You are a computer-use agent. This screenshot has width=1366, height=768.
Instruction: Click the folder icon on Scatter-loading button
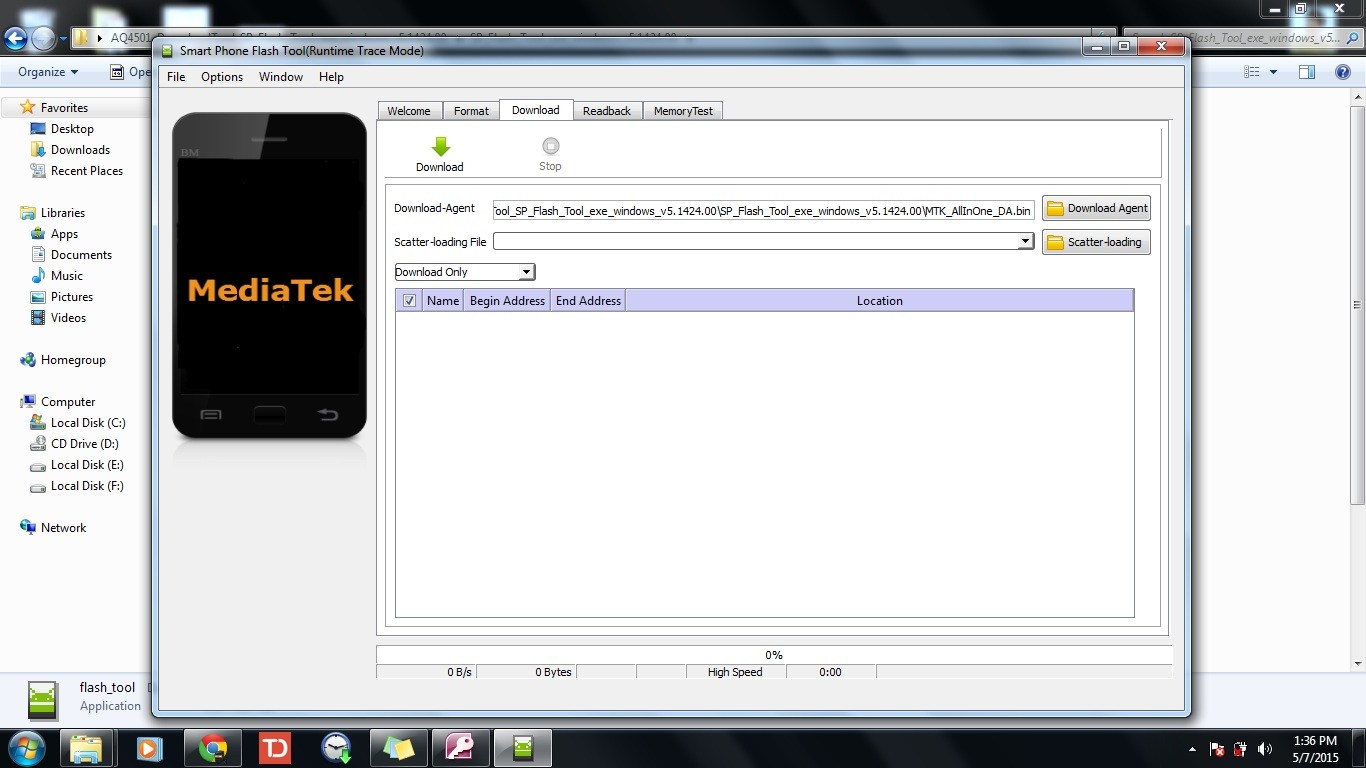pyautogui.click(x=1055, y=242)
